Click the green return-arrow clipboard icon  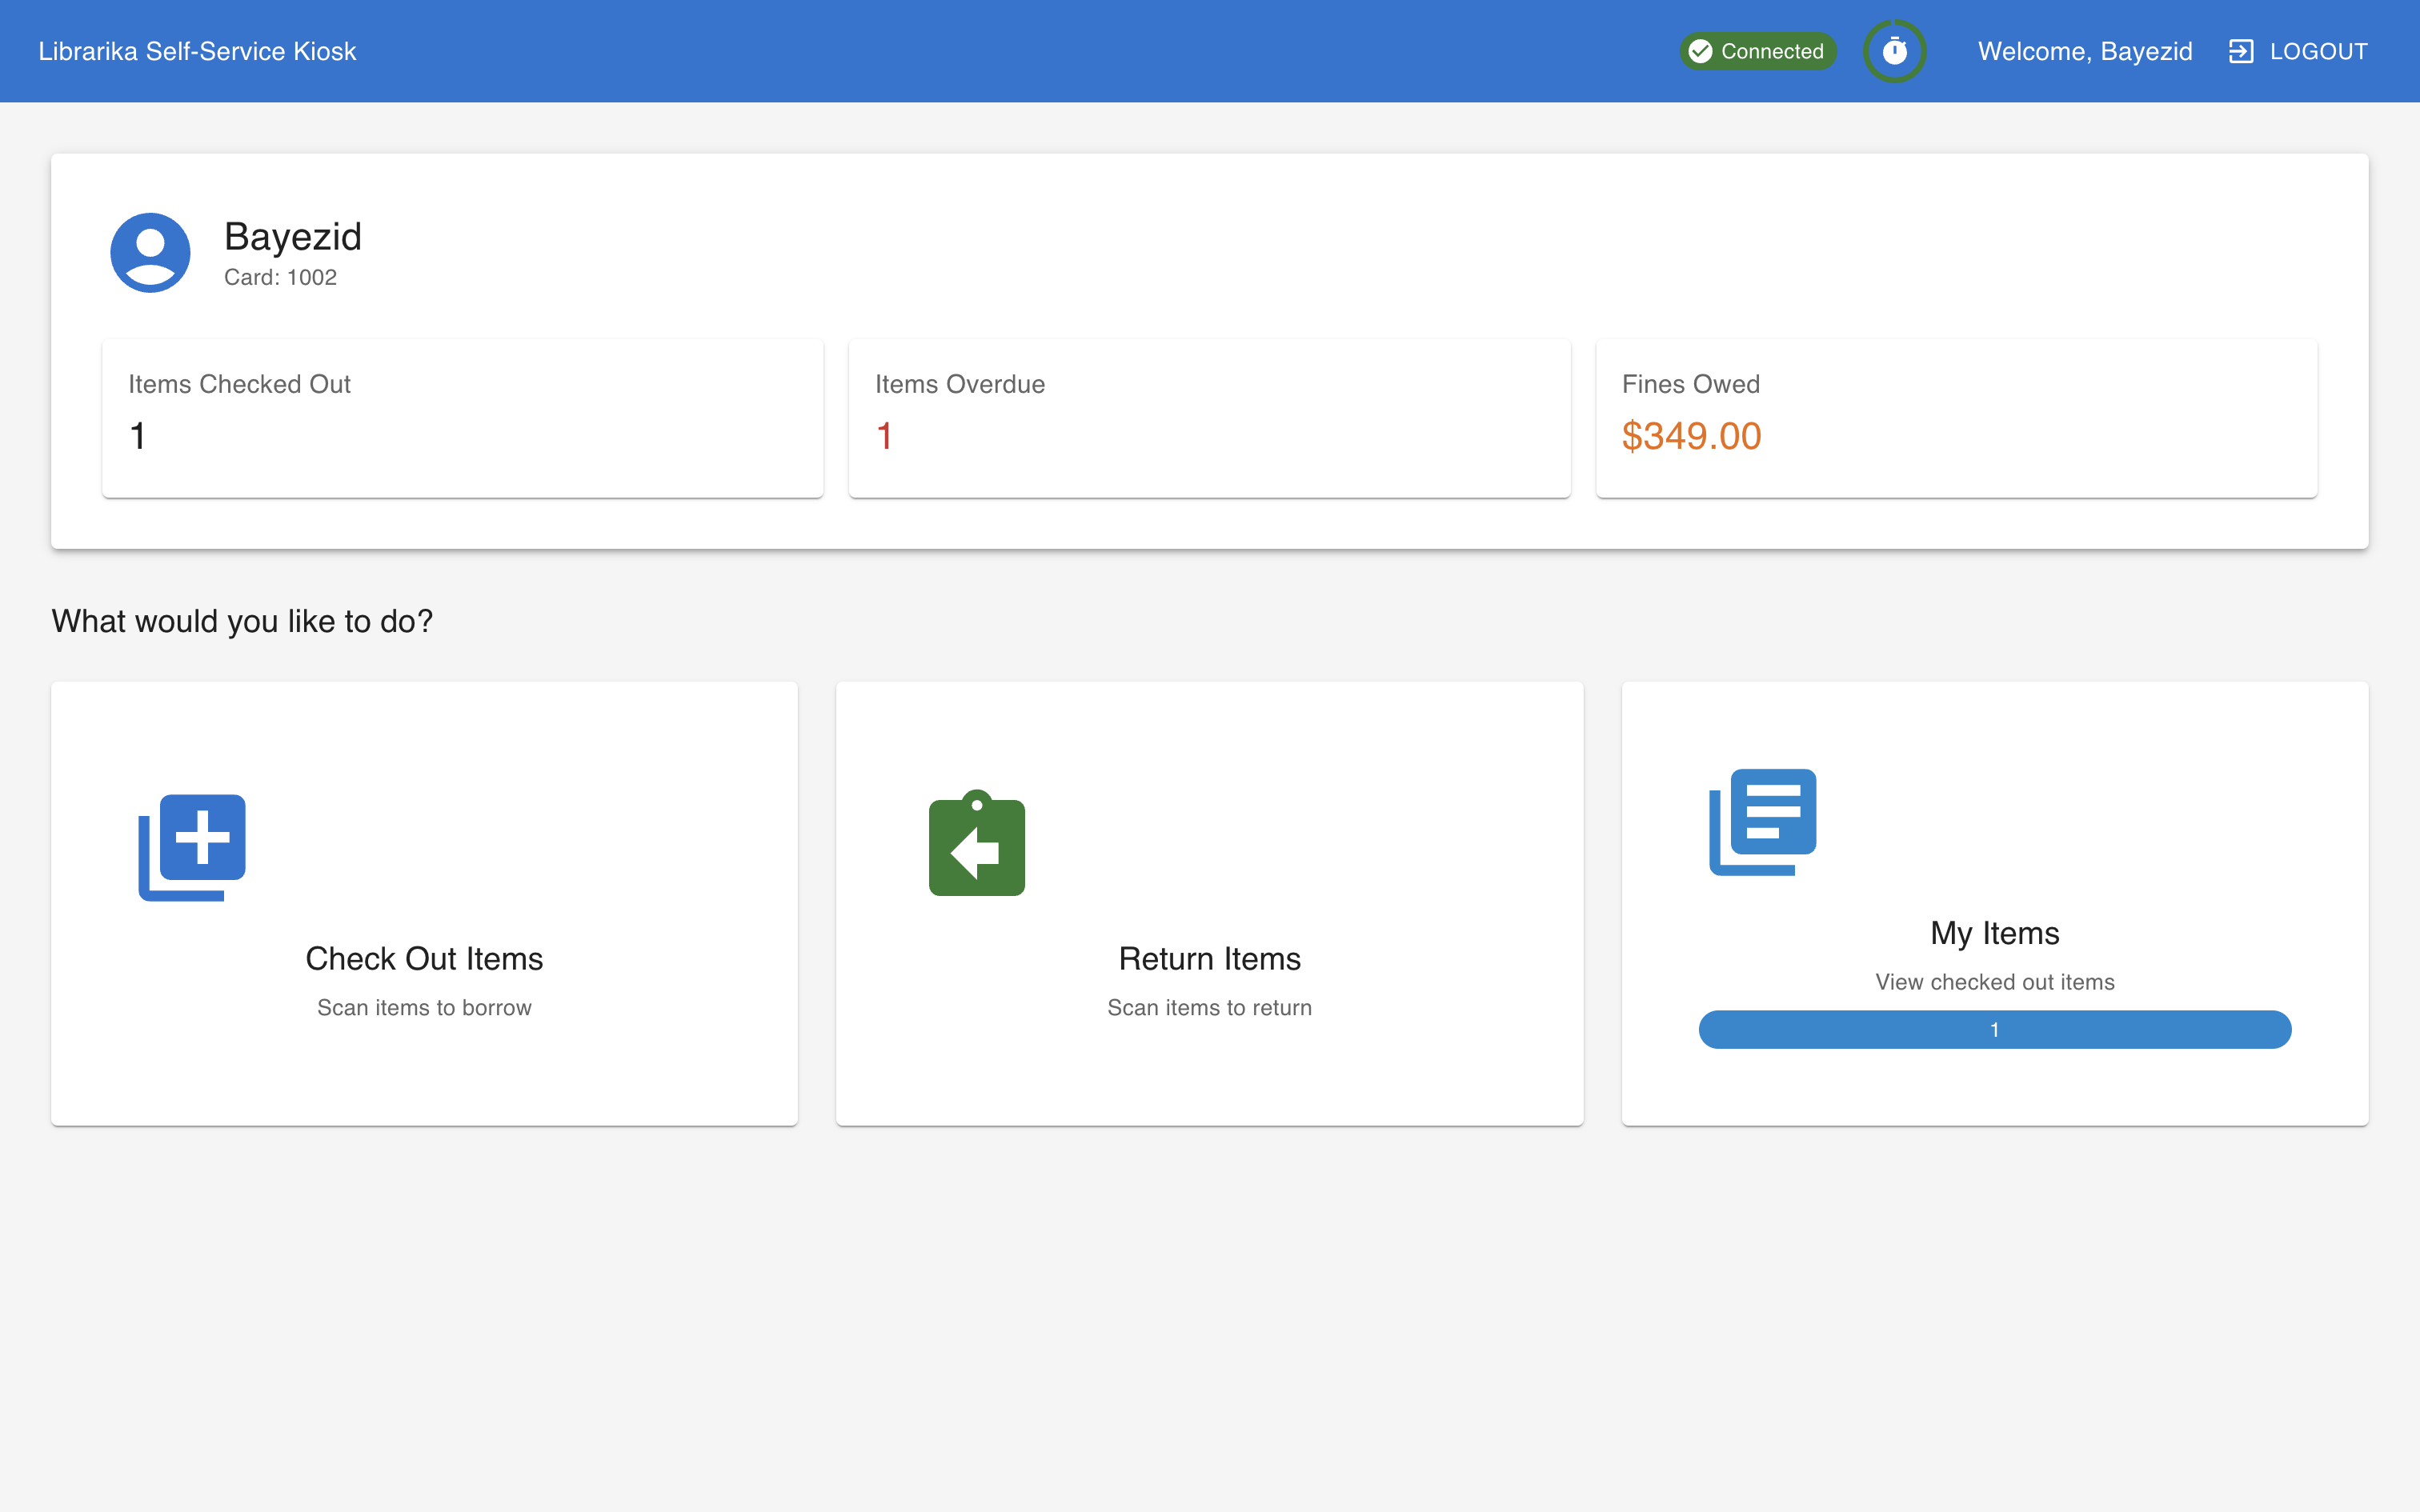click(977, 845)
